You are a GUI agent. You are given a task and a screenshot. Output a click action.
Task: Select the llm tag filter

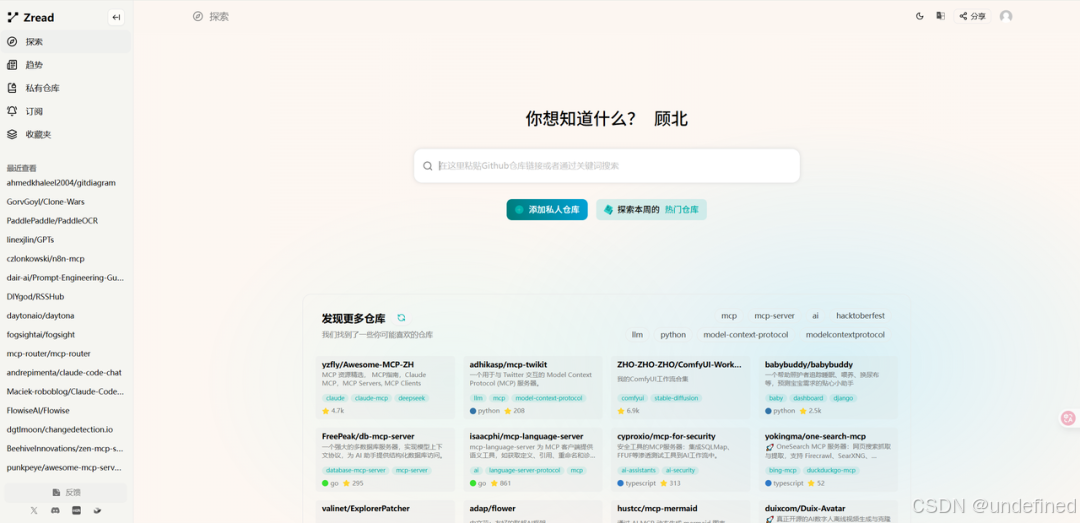[x=637, y=335]
